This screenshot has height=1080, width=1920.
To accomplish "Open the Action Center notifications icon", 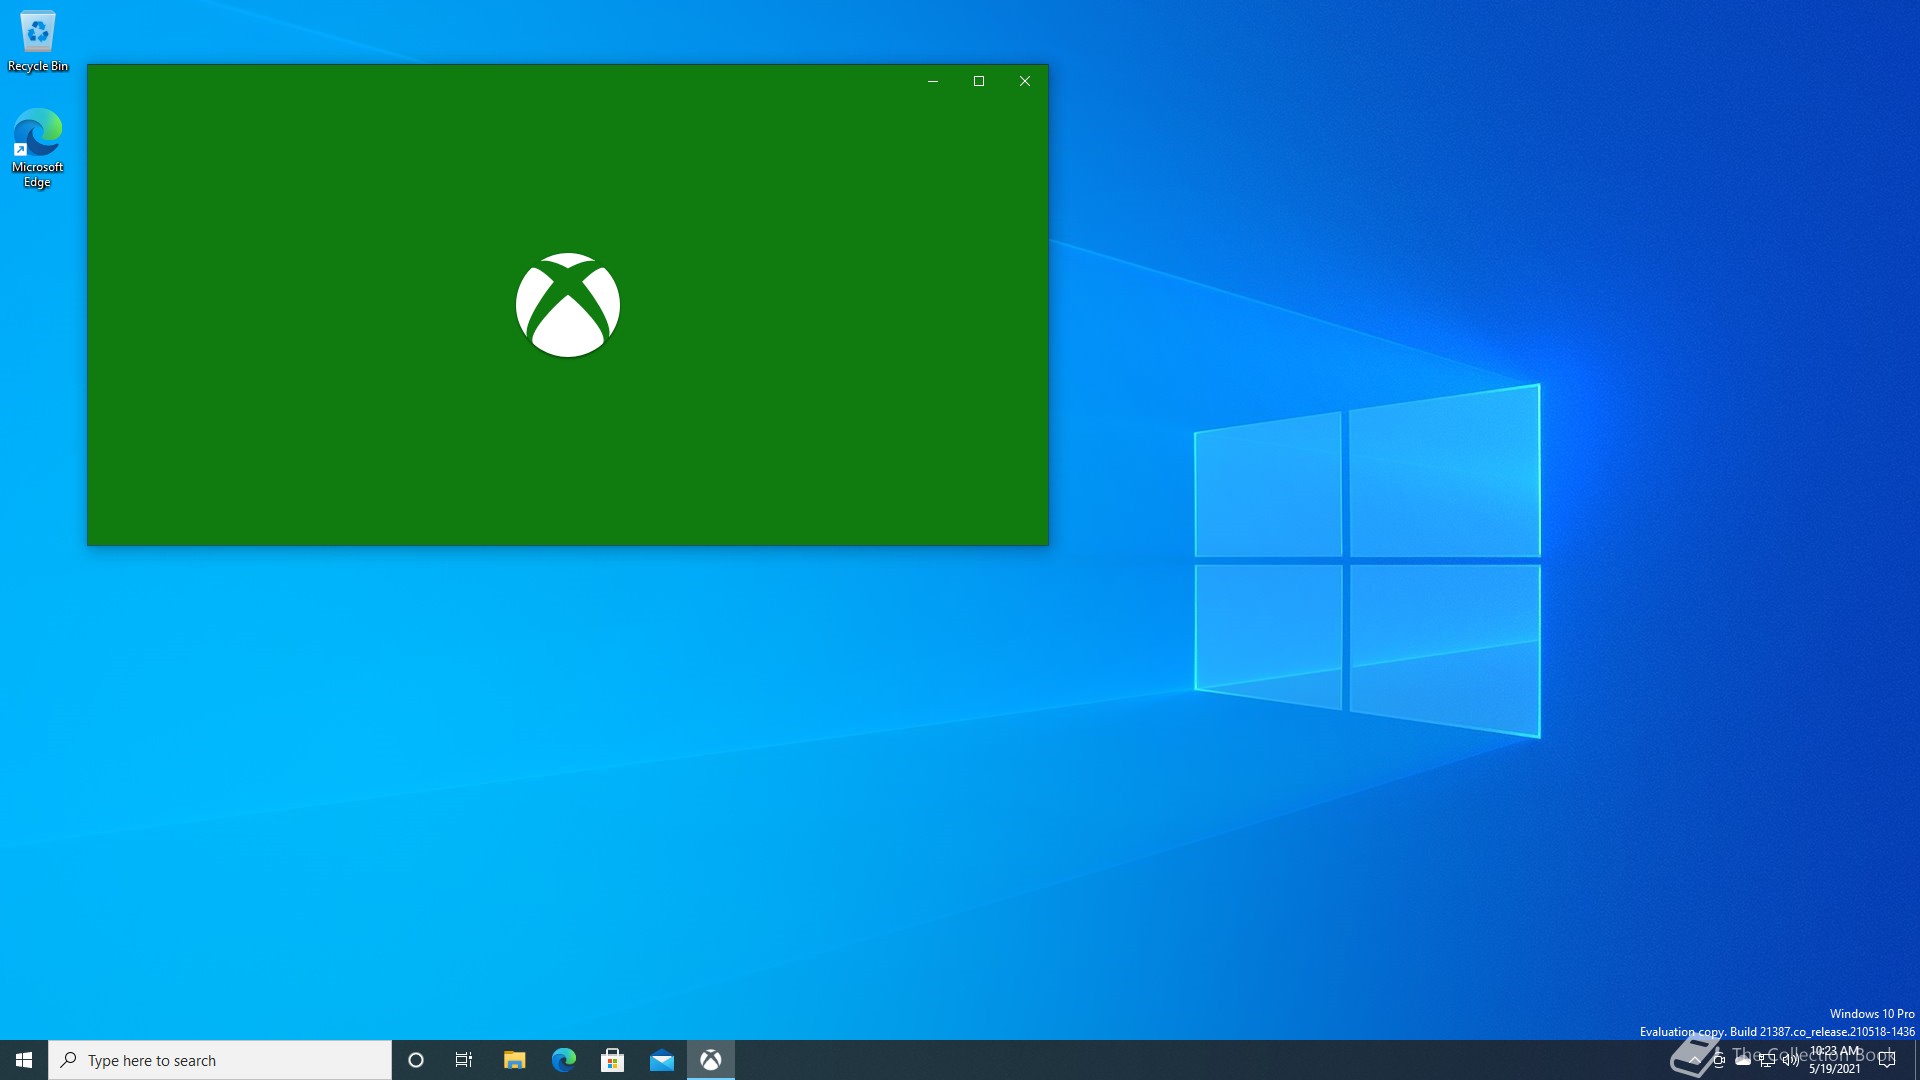I will tap(1887, 1060).
